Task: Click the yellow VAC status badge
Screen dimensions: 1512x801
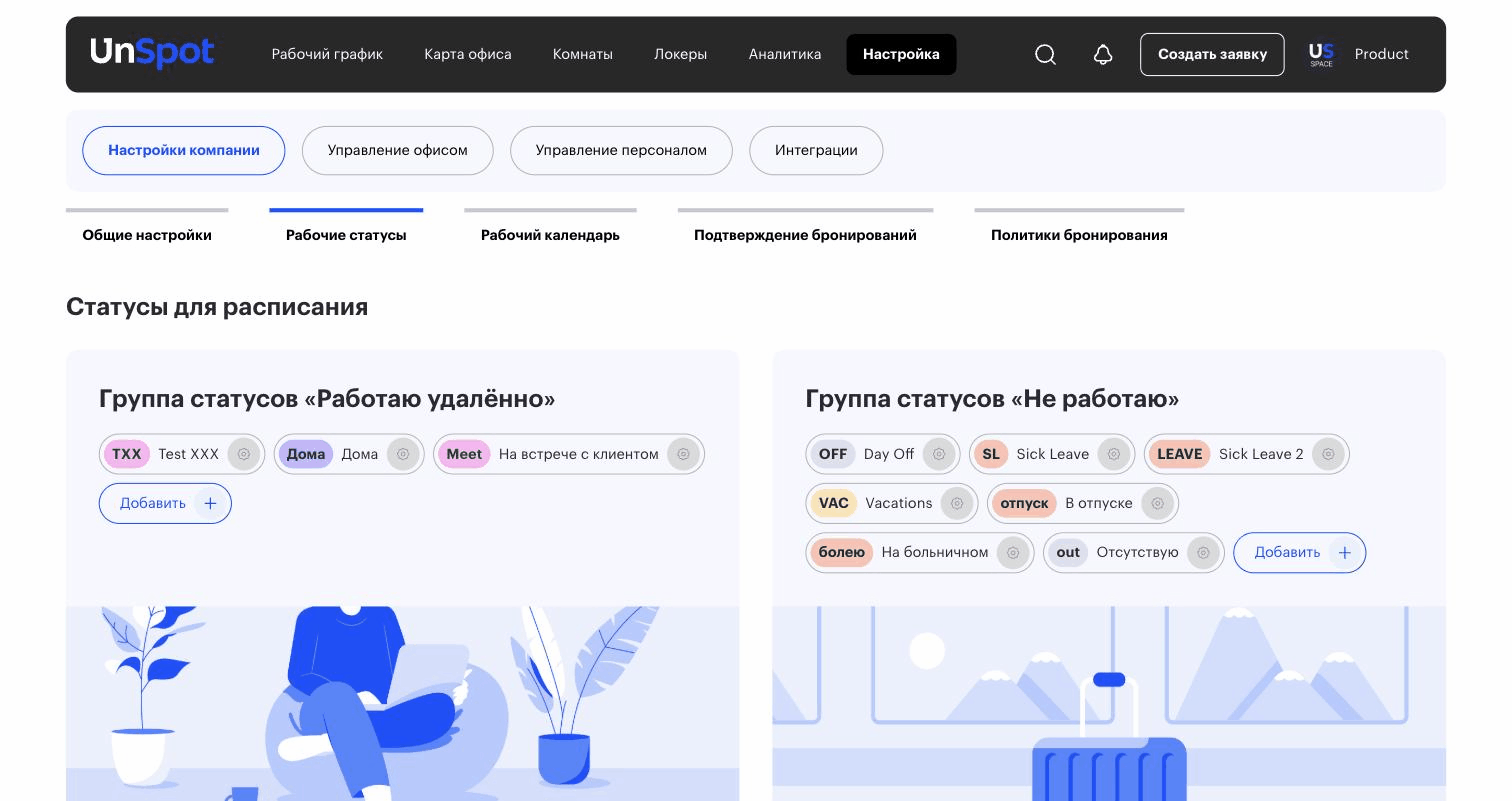Action: [834, 503]
